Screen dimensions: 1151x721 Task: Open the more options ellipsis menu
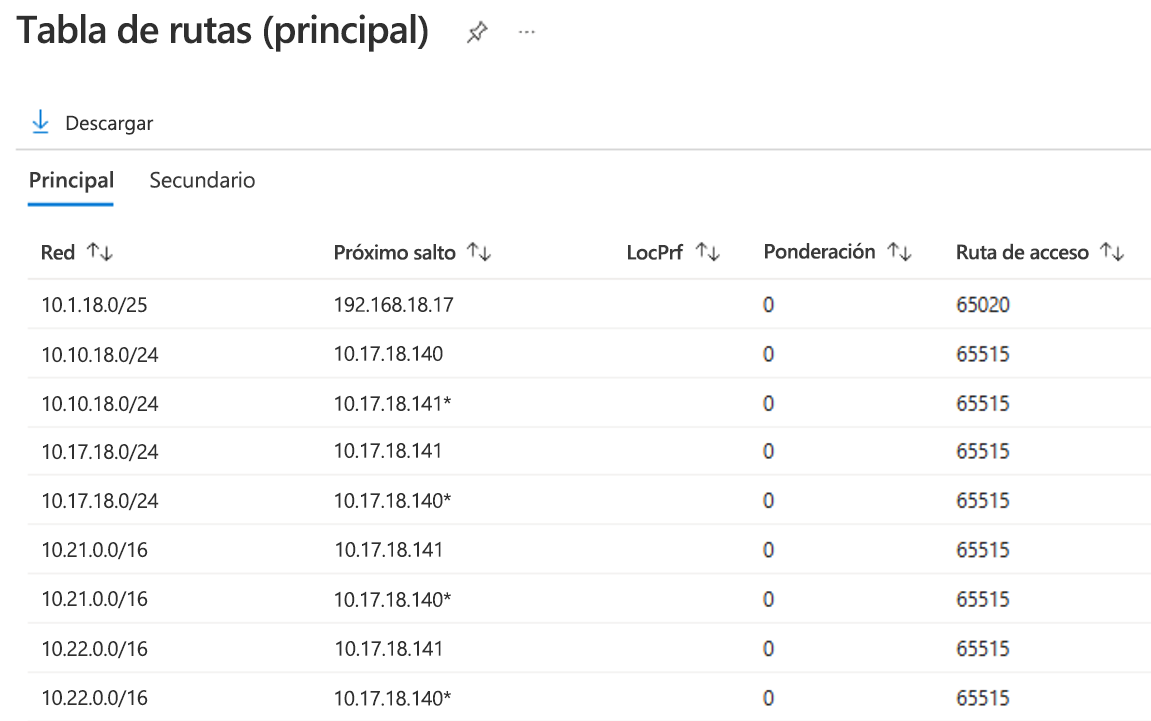527,33
